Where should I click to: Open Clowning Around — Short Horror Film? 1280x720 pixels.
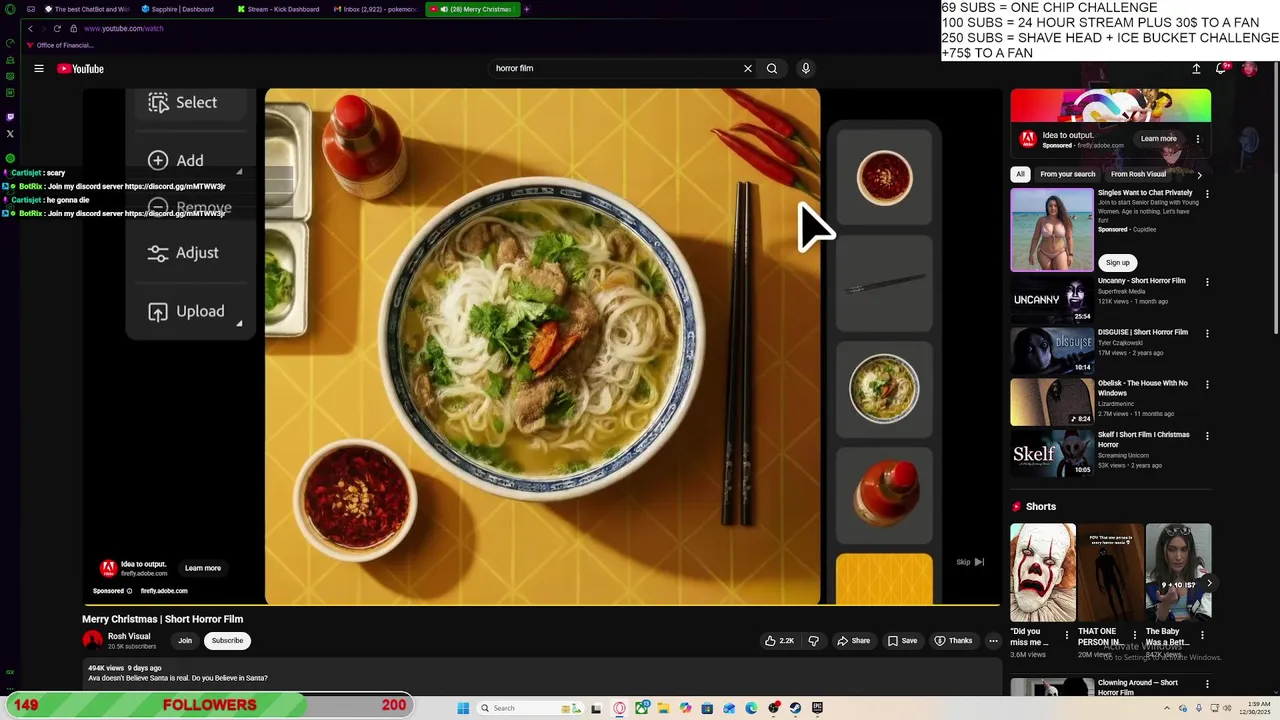tap(1052, 688)
